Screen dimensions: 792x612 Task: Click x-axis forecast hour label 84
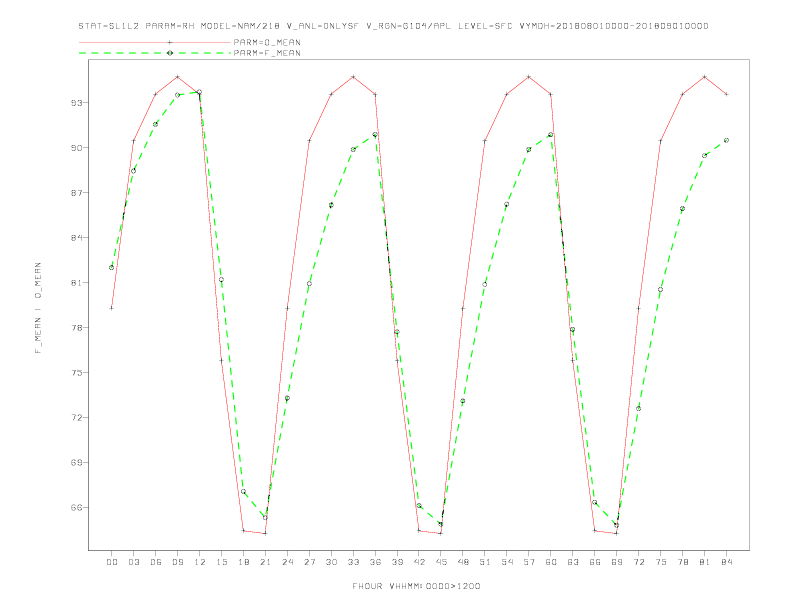(x=726, y=562)
